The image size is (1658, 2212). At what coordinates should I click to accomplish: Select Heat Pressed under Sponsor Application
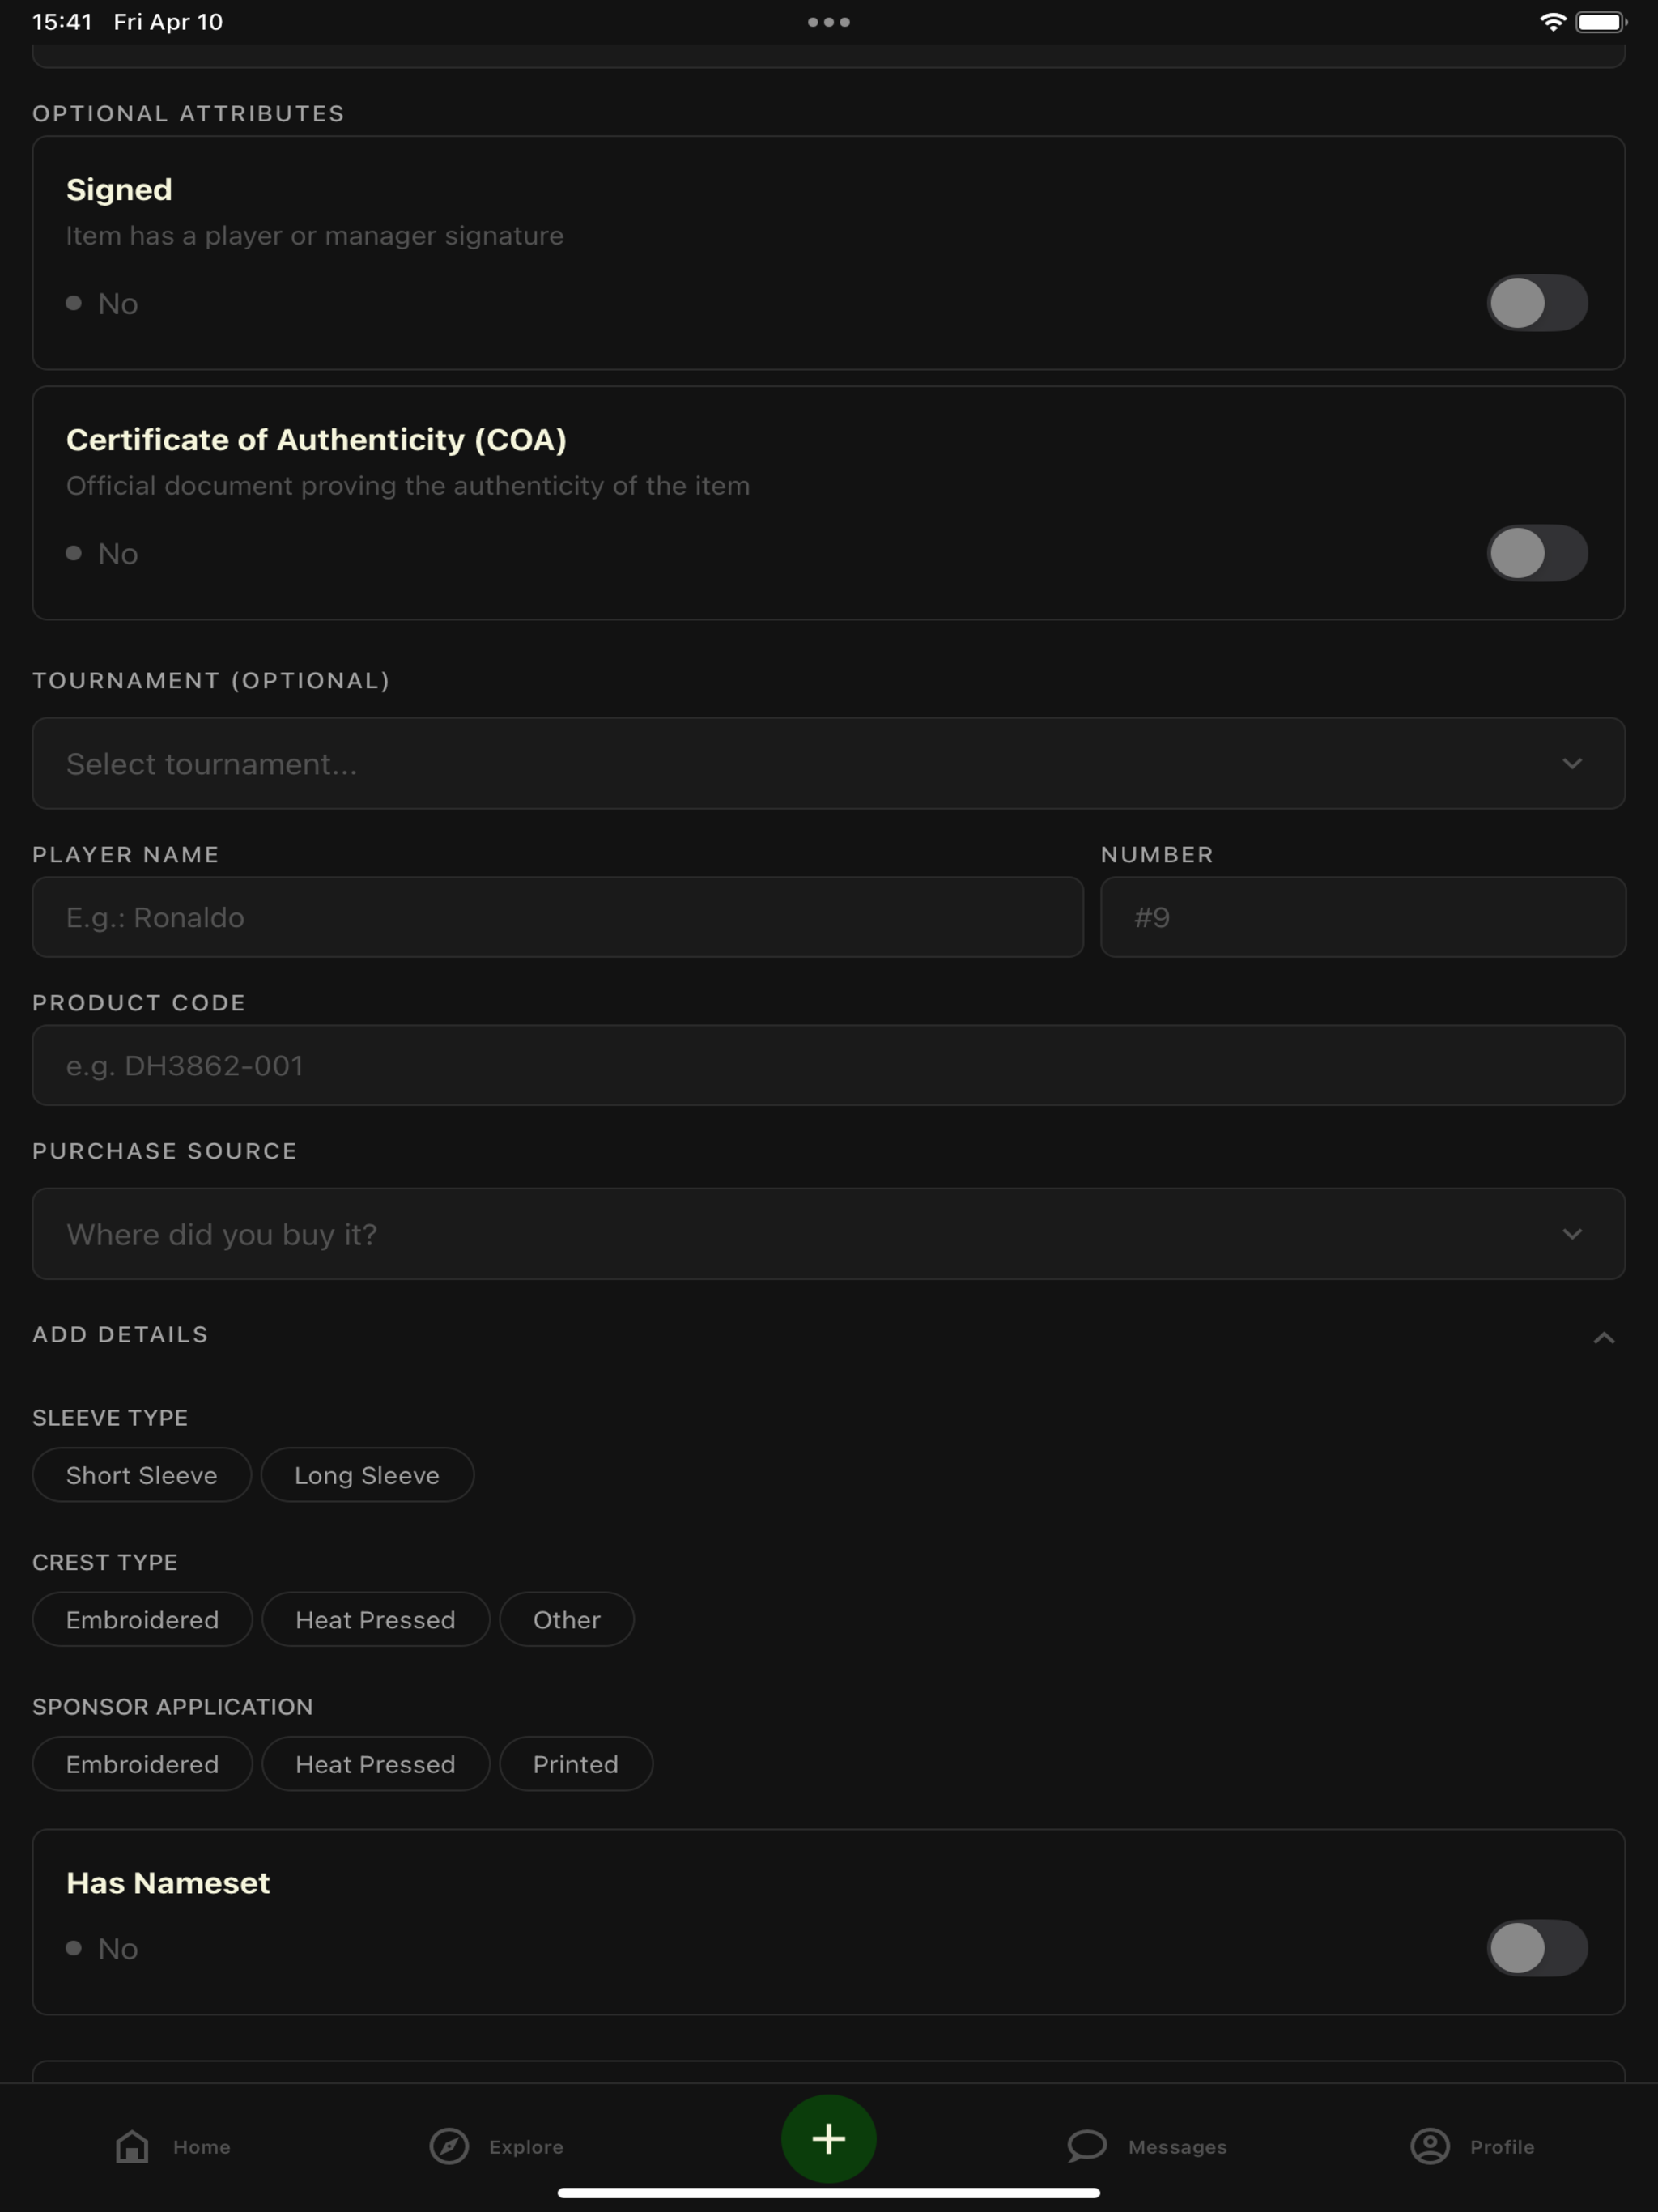pos(376,1764)
